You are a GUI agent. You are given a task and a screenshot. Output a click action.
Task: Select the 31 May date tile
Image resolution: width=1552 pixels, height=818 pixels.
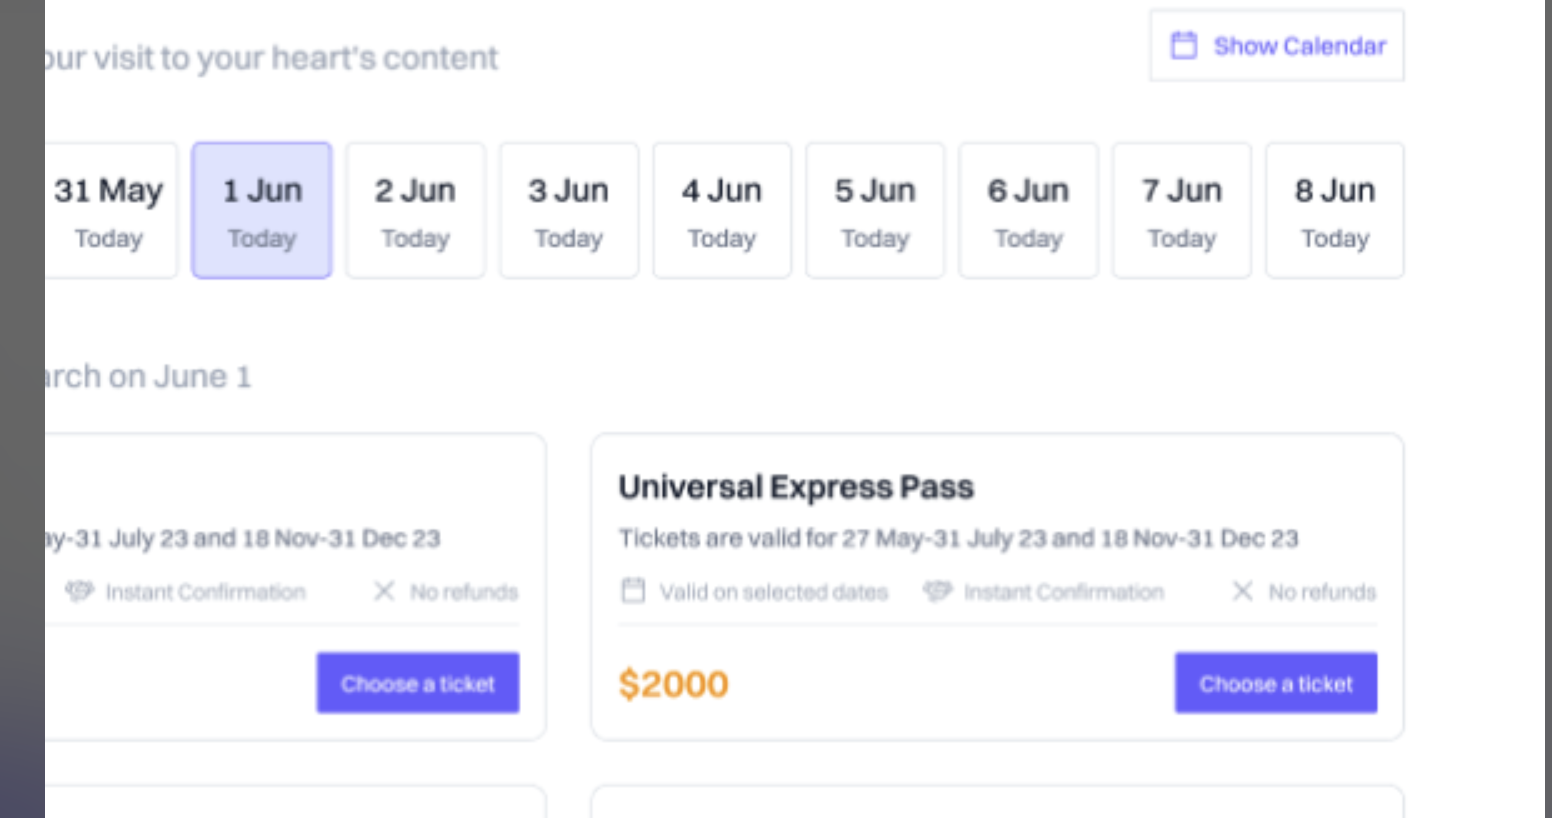110,211
